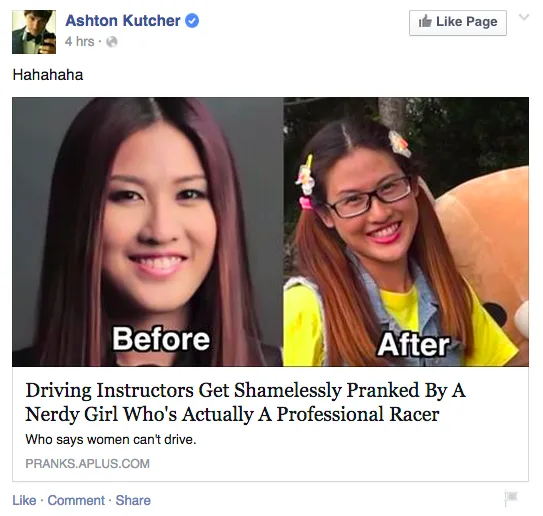Click the blue verified badge icon

[x=192, y=21]
